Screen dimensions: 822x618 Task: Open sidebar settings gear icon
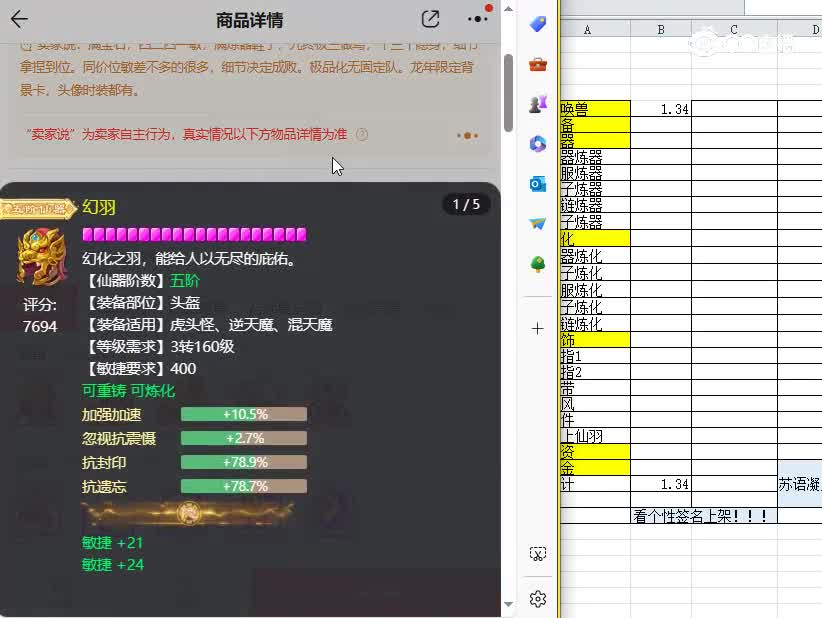pos(538,599)
